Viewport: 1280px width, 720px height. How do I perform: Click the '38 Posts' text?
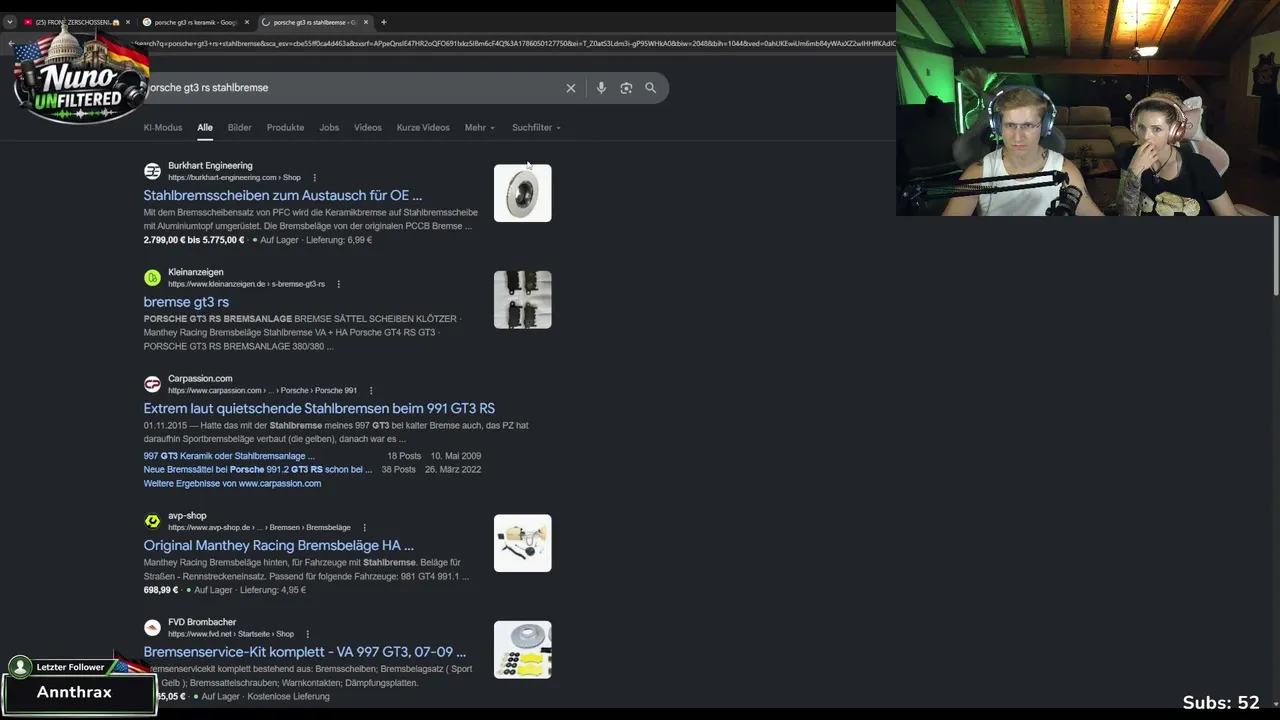click(x=399, y=469)
